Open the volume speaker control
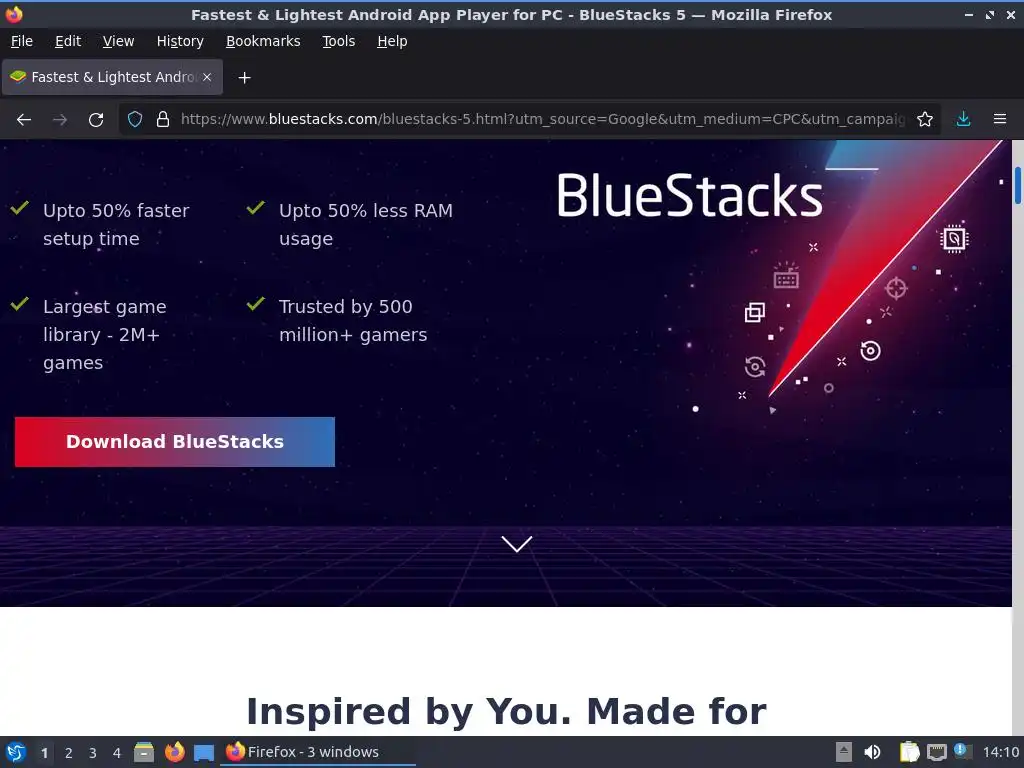Viewport: 1024px width, 768px height. tap(872, 752)
